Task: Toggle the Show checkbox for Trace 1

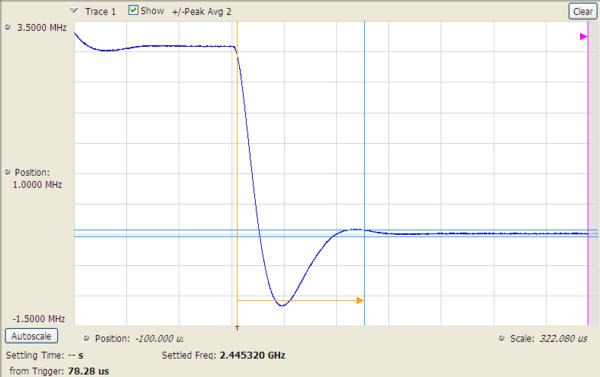Action: click(x=133, y=10)
